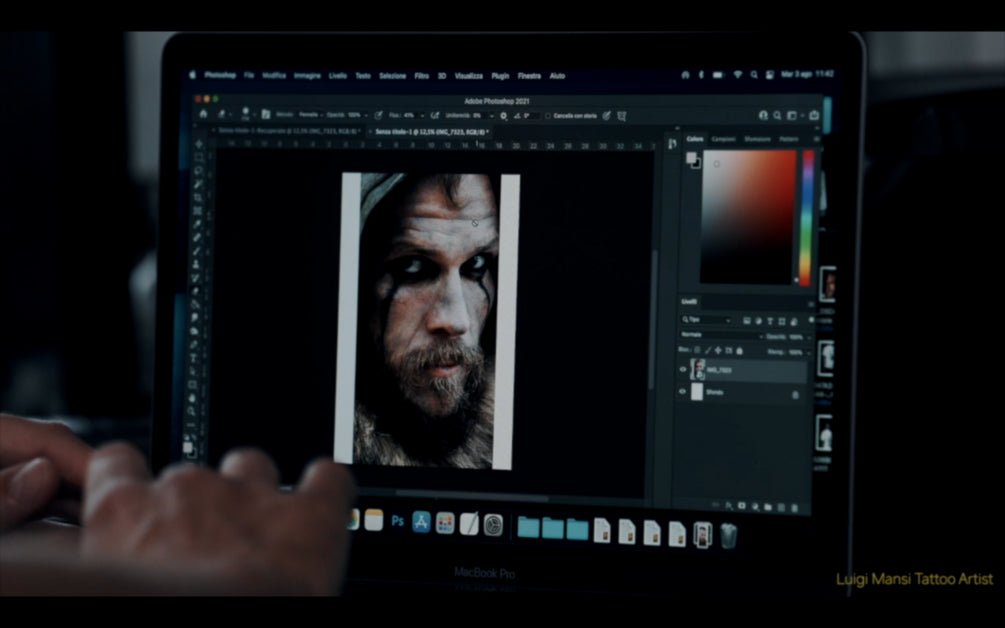This screenshot has width=1005, height=628.
Task: Select the Move tool in the toolbar
Action: point(199,145)
